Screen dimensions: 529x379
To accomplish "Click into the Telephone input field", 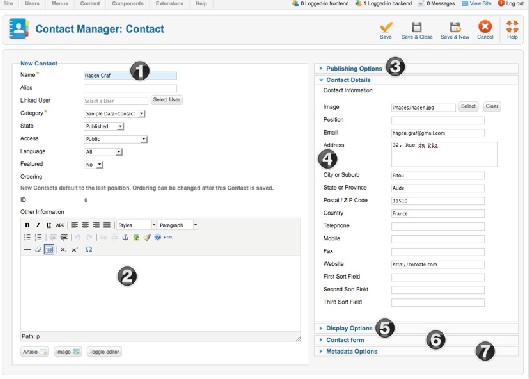I will coord(438,226).
